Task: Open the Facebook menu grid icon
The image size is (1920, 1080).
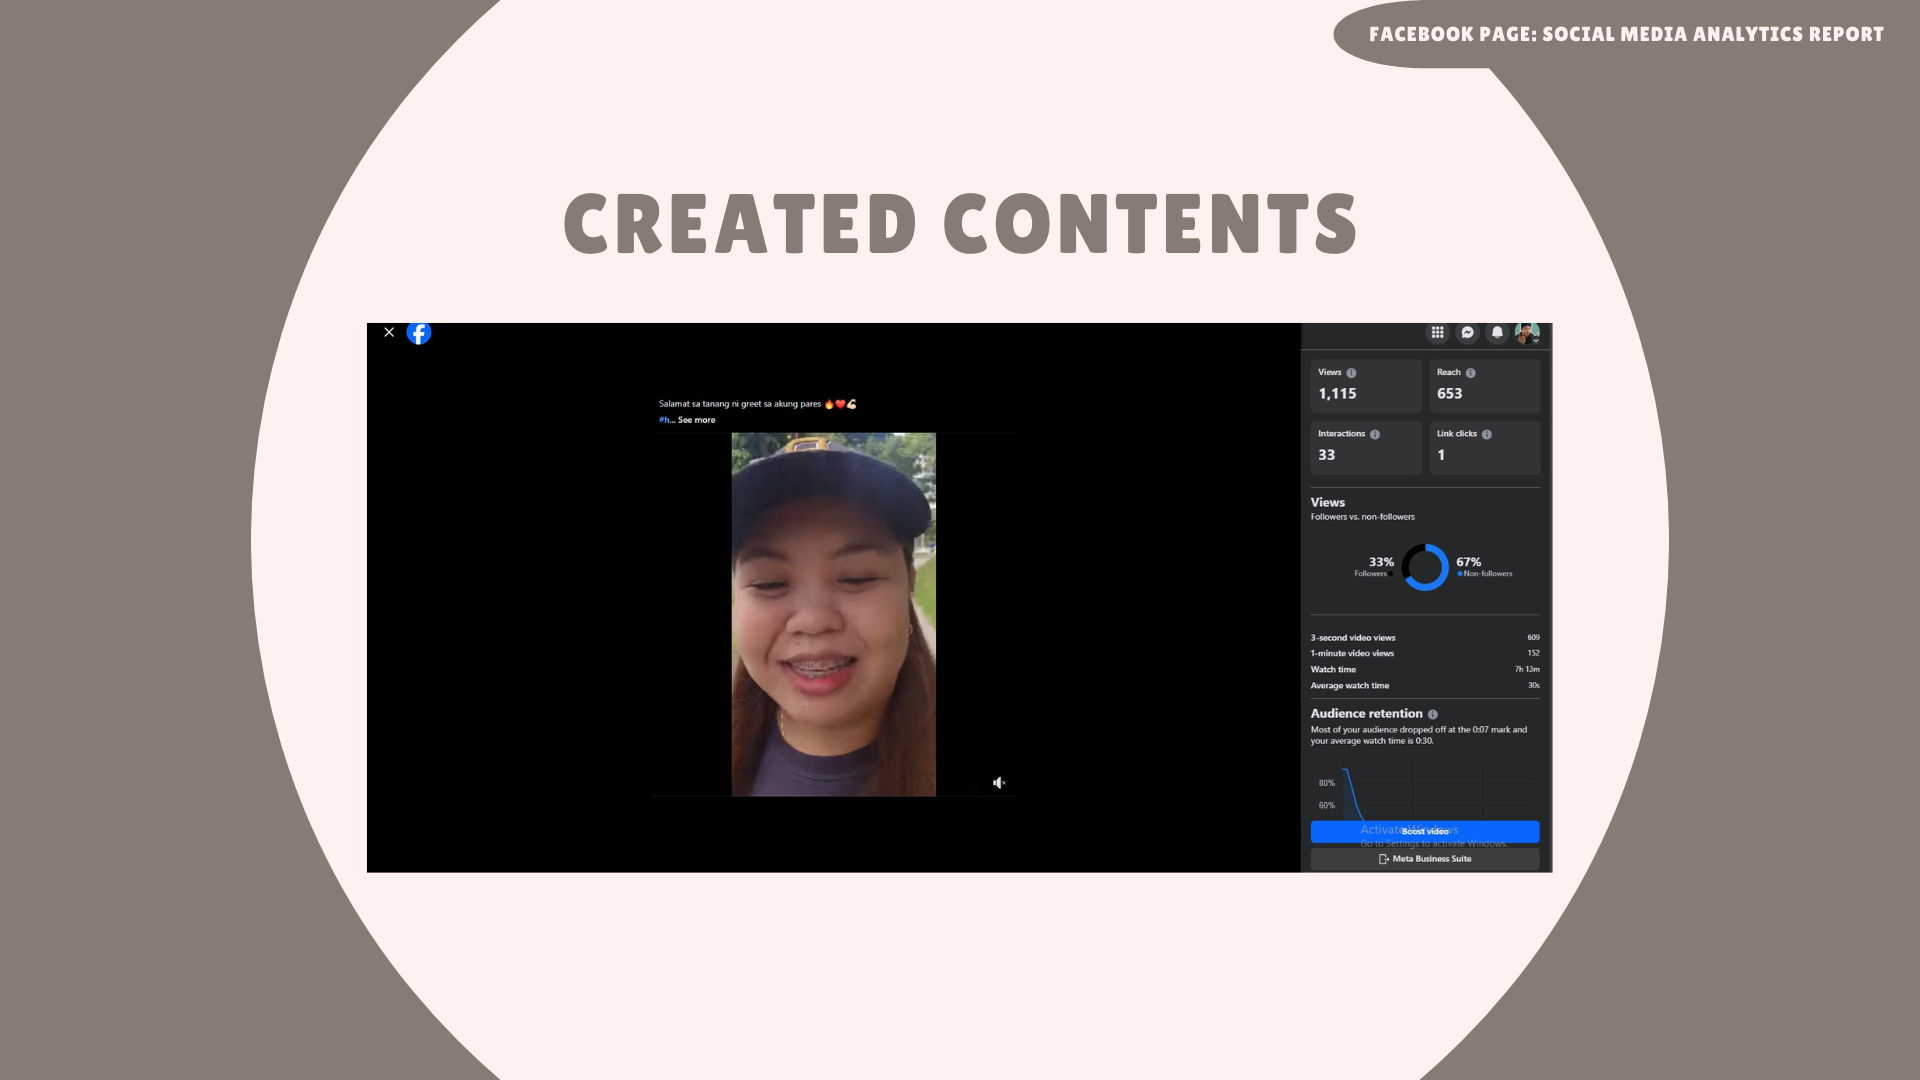Action: click(x=1437, y=333)
